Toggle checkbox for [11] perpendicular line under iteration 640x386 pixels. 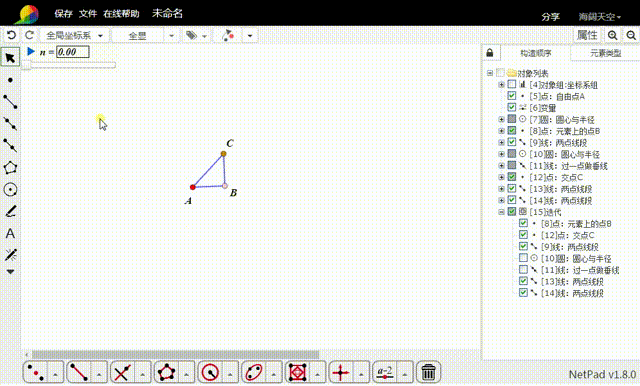tap(523, 270)
